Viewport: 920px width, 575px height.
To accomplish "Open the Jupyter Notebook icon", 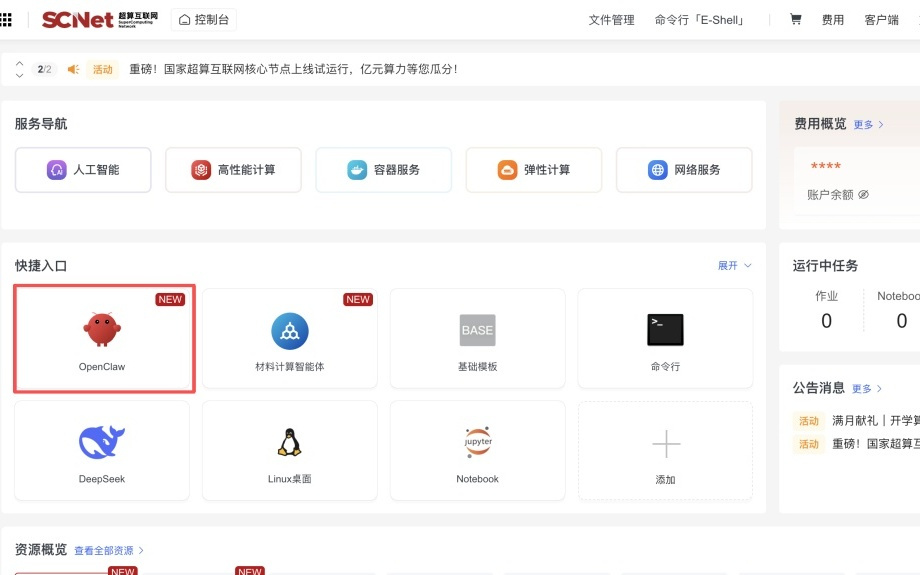I will pyautogui.click(x=478, y=442).
